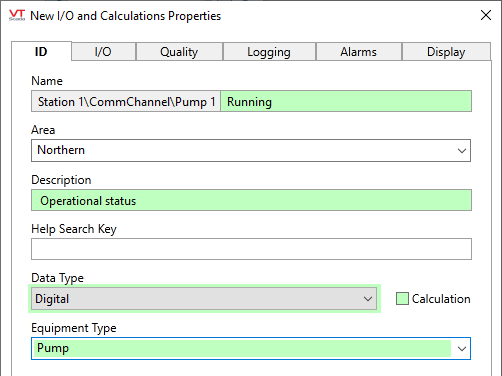The width and height of the screenshot is (502, 376).
Task: Expand the Equipment Type dropdown arrow
Action: (x=462, y=349)
